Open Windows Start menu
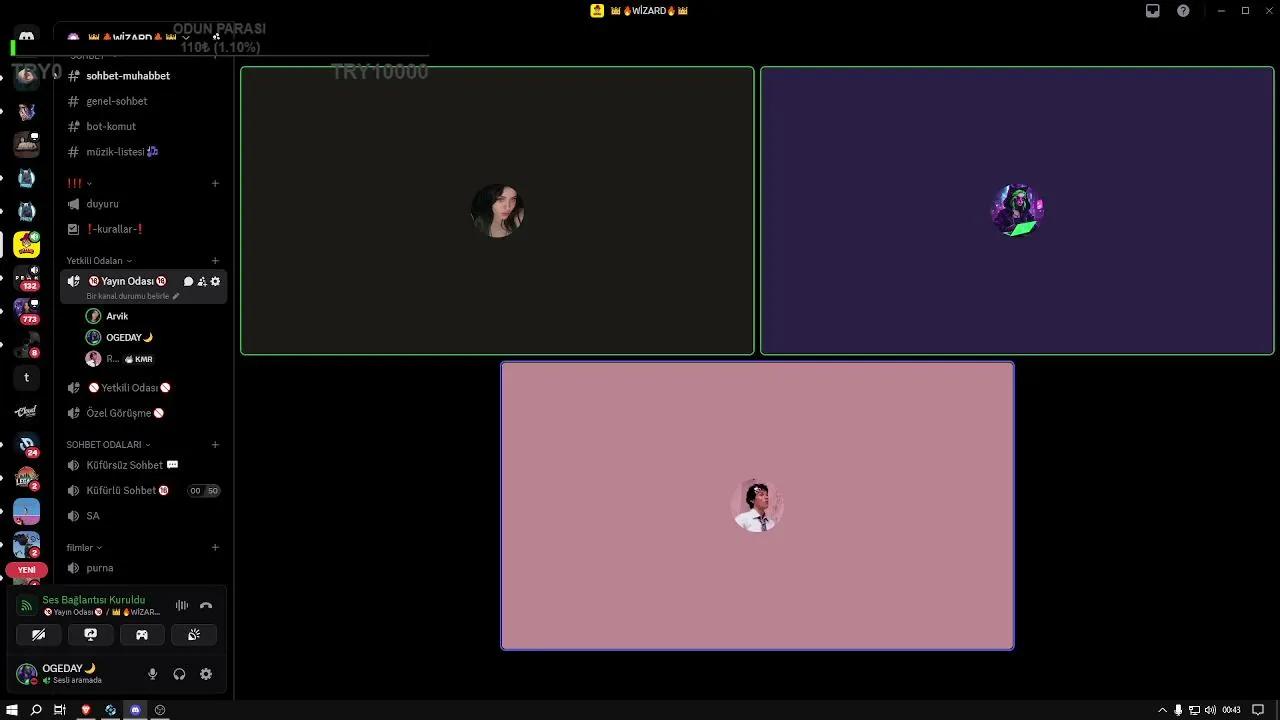1280x720 pixels. click(x=12, y=710)
